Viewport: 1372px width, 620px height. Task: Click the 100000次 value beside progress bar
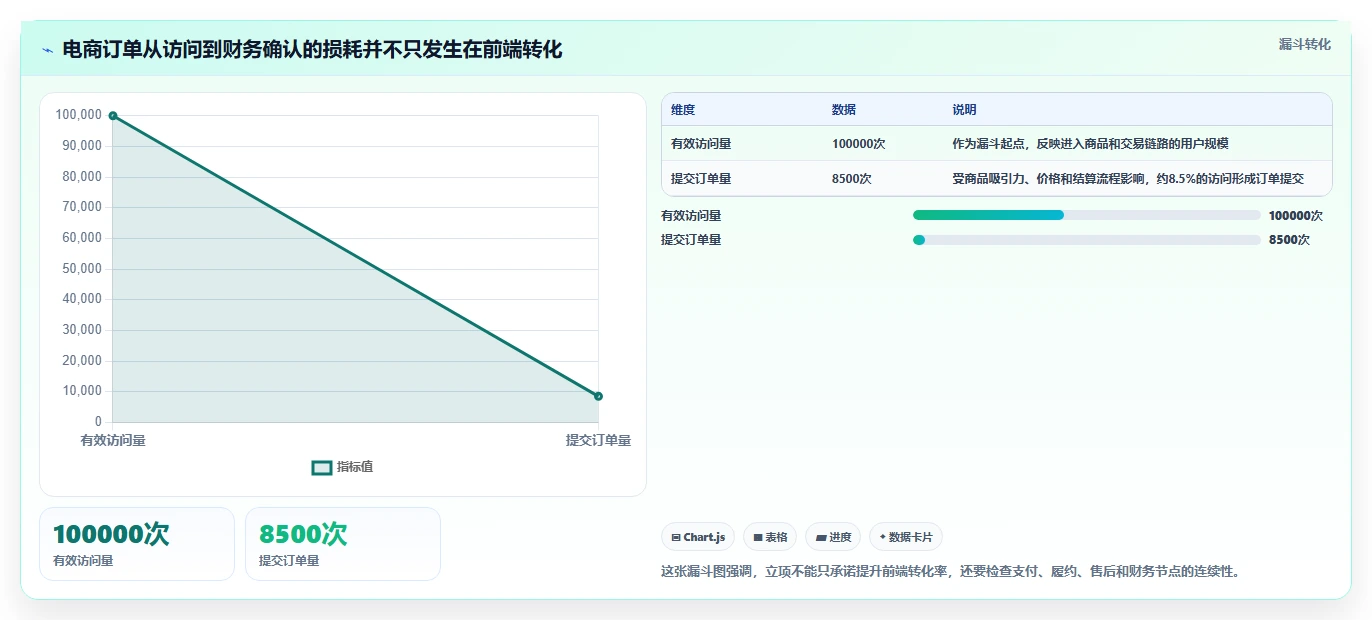pos(1295,215)
